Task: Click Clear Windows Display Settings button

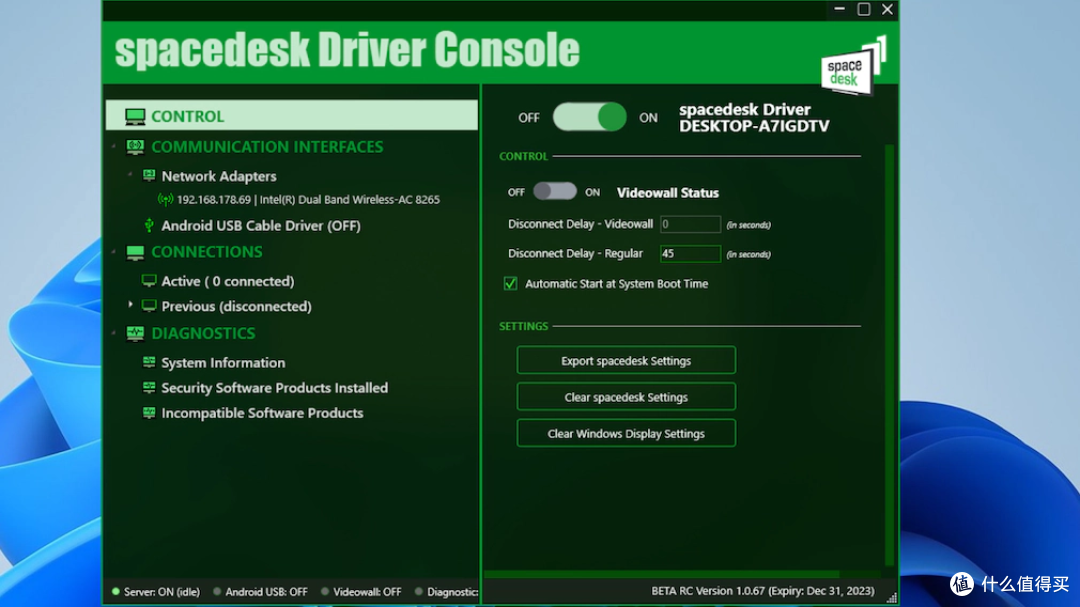Action: click(x=626, y=433)
